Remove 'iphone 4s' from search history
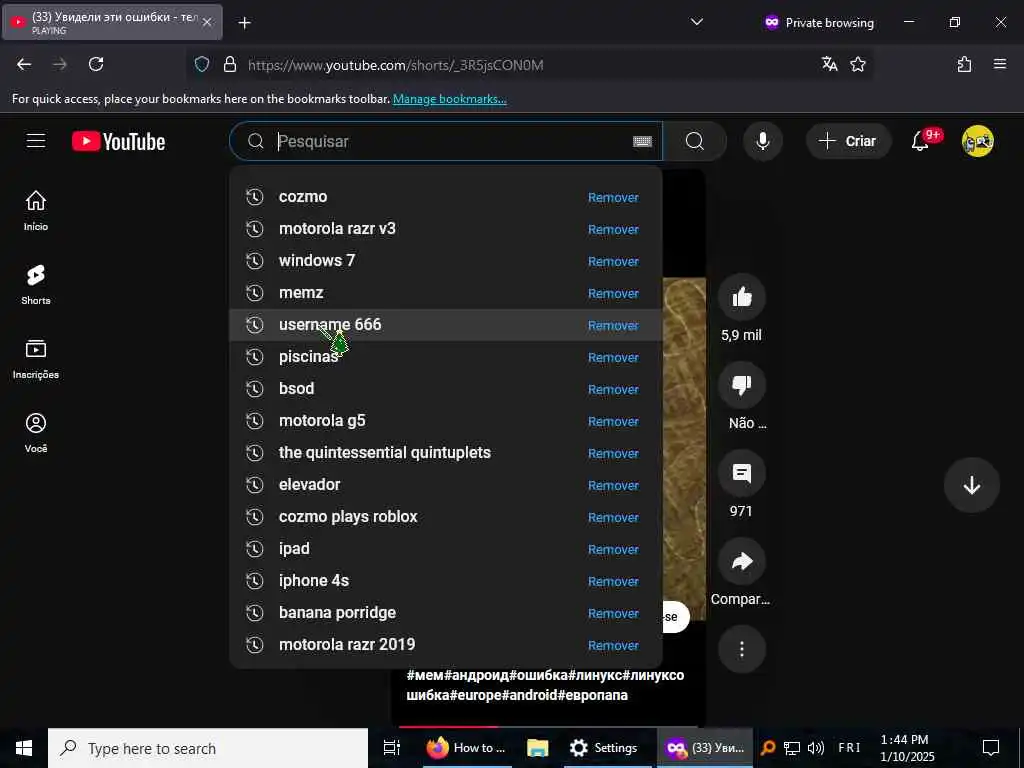Viewport: 1024px width, 768px height. pos(613,581)
